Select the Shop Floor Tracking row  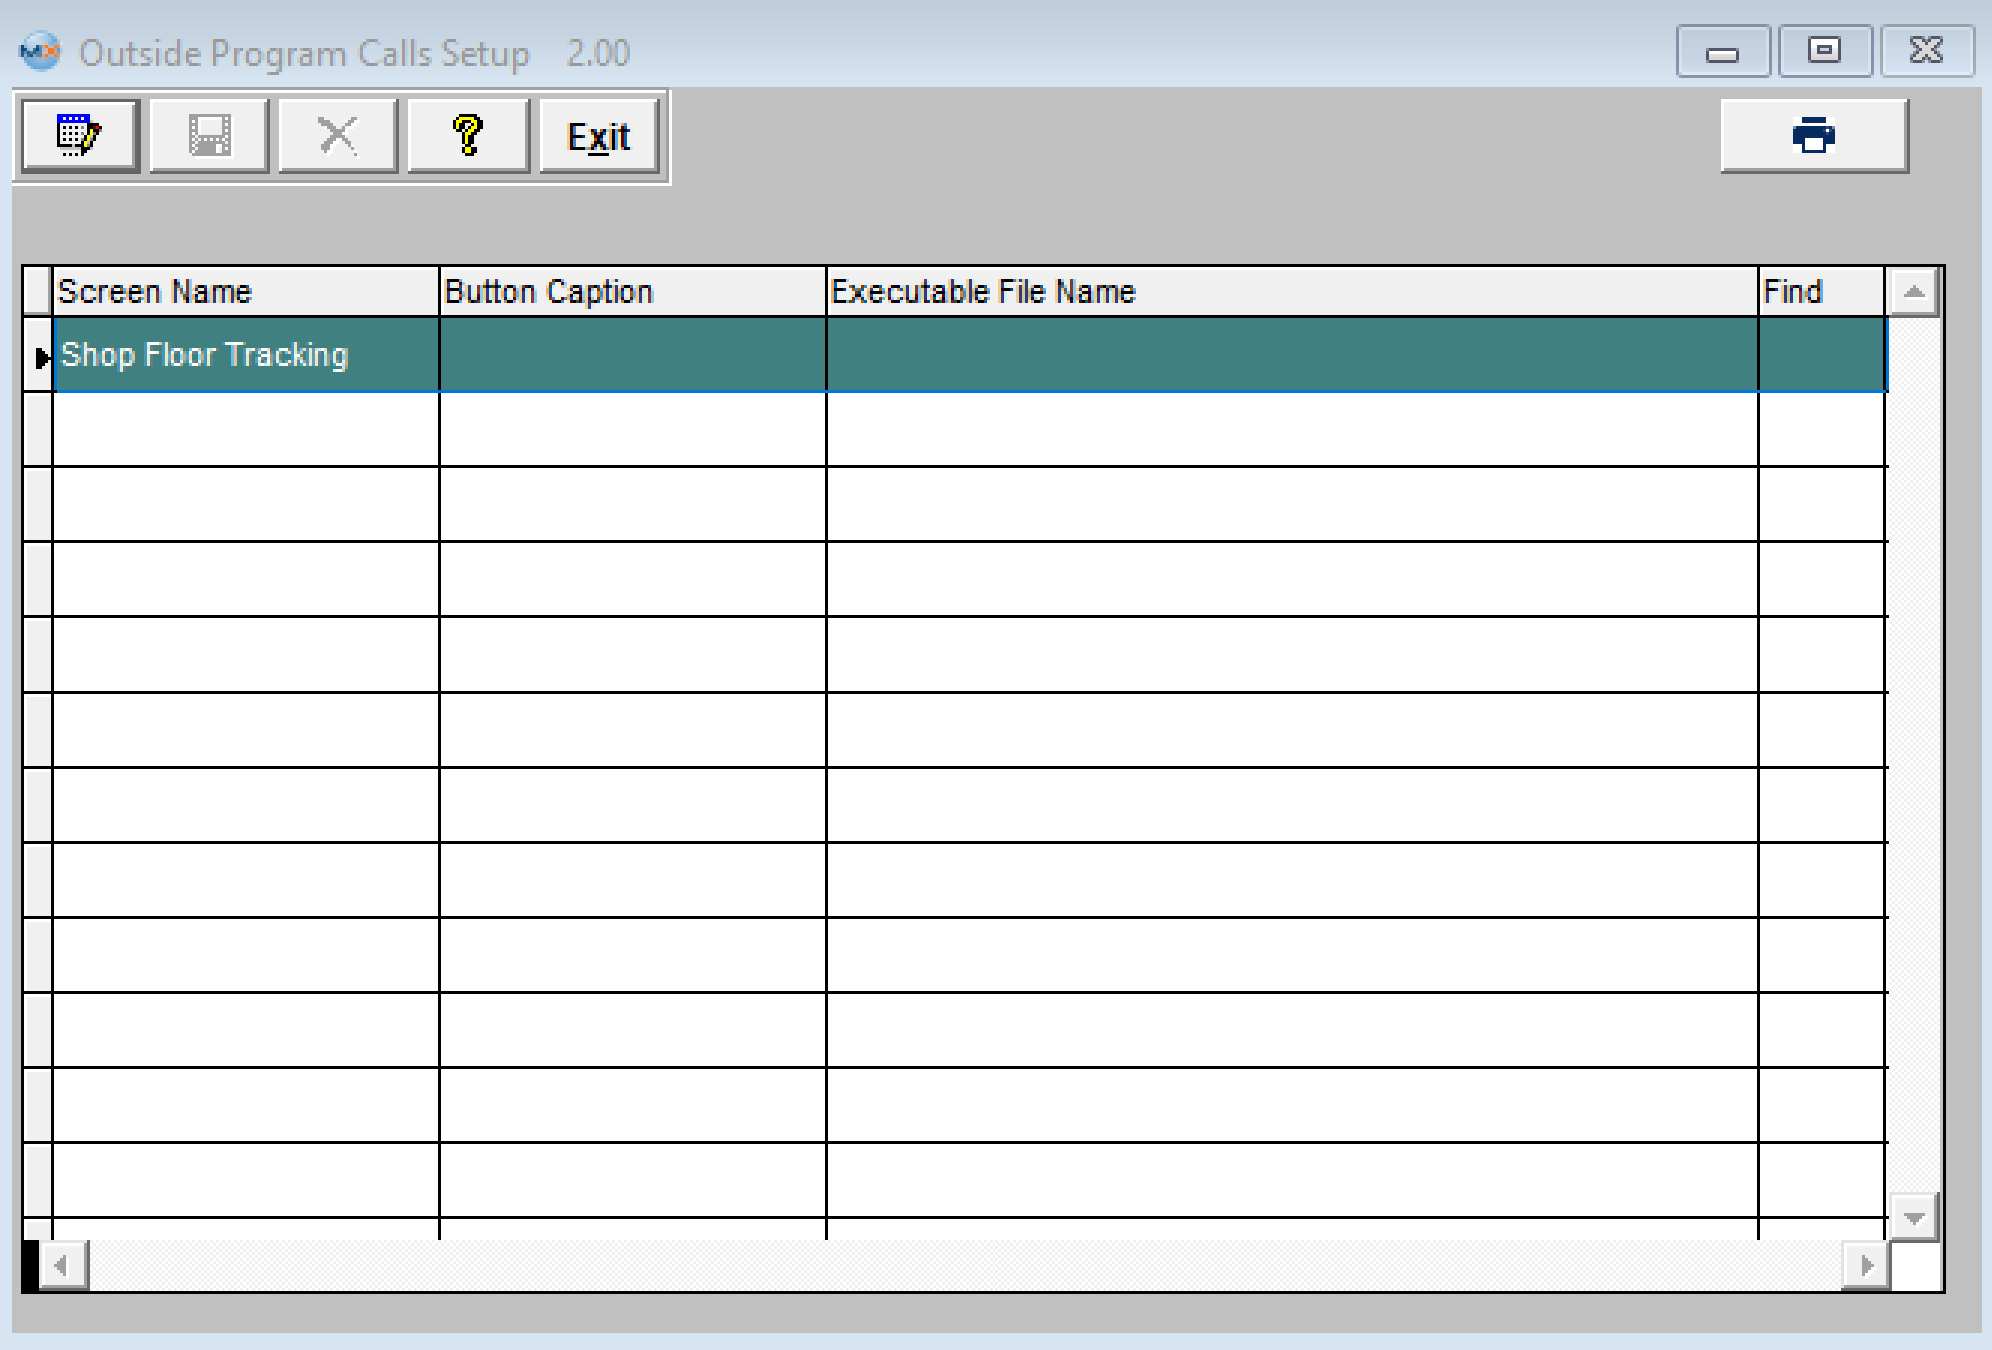coord(205,355)
